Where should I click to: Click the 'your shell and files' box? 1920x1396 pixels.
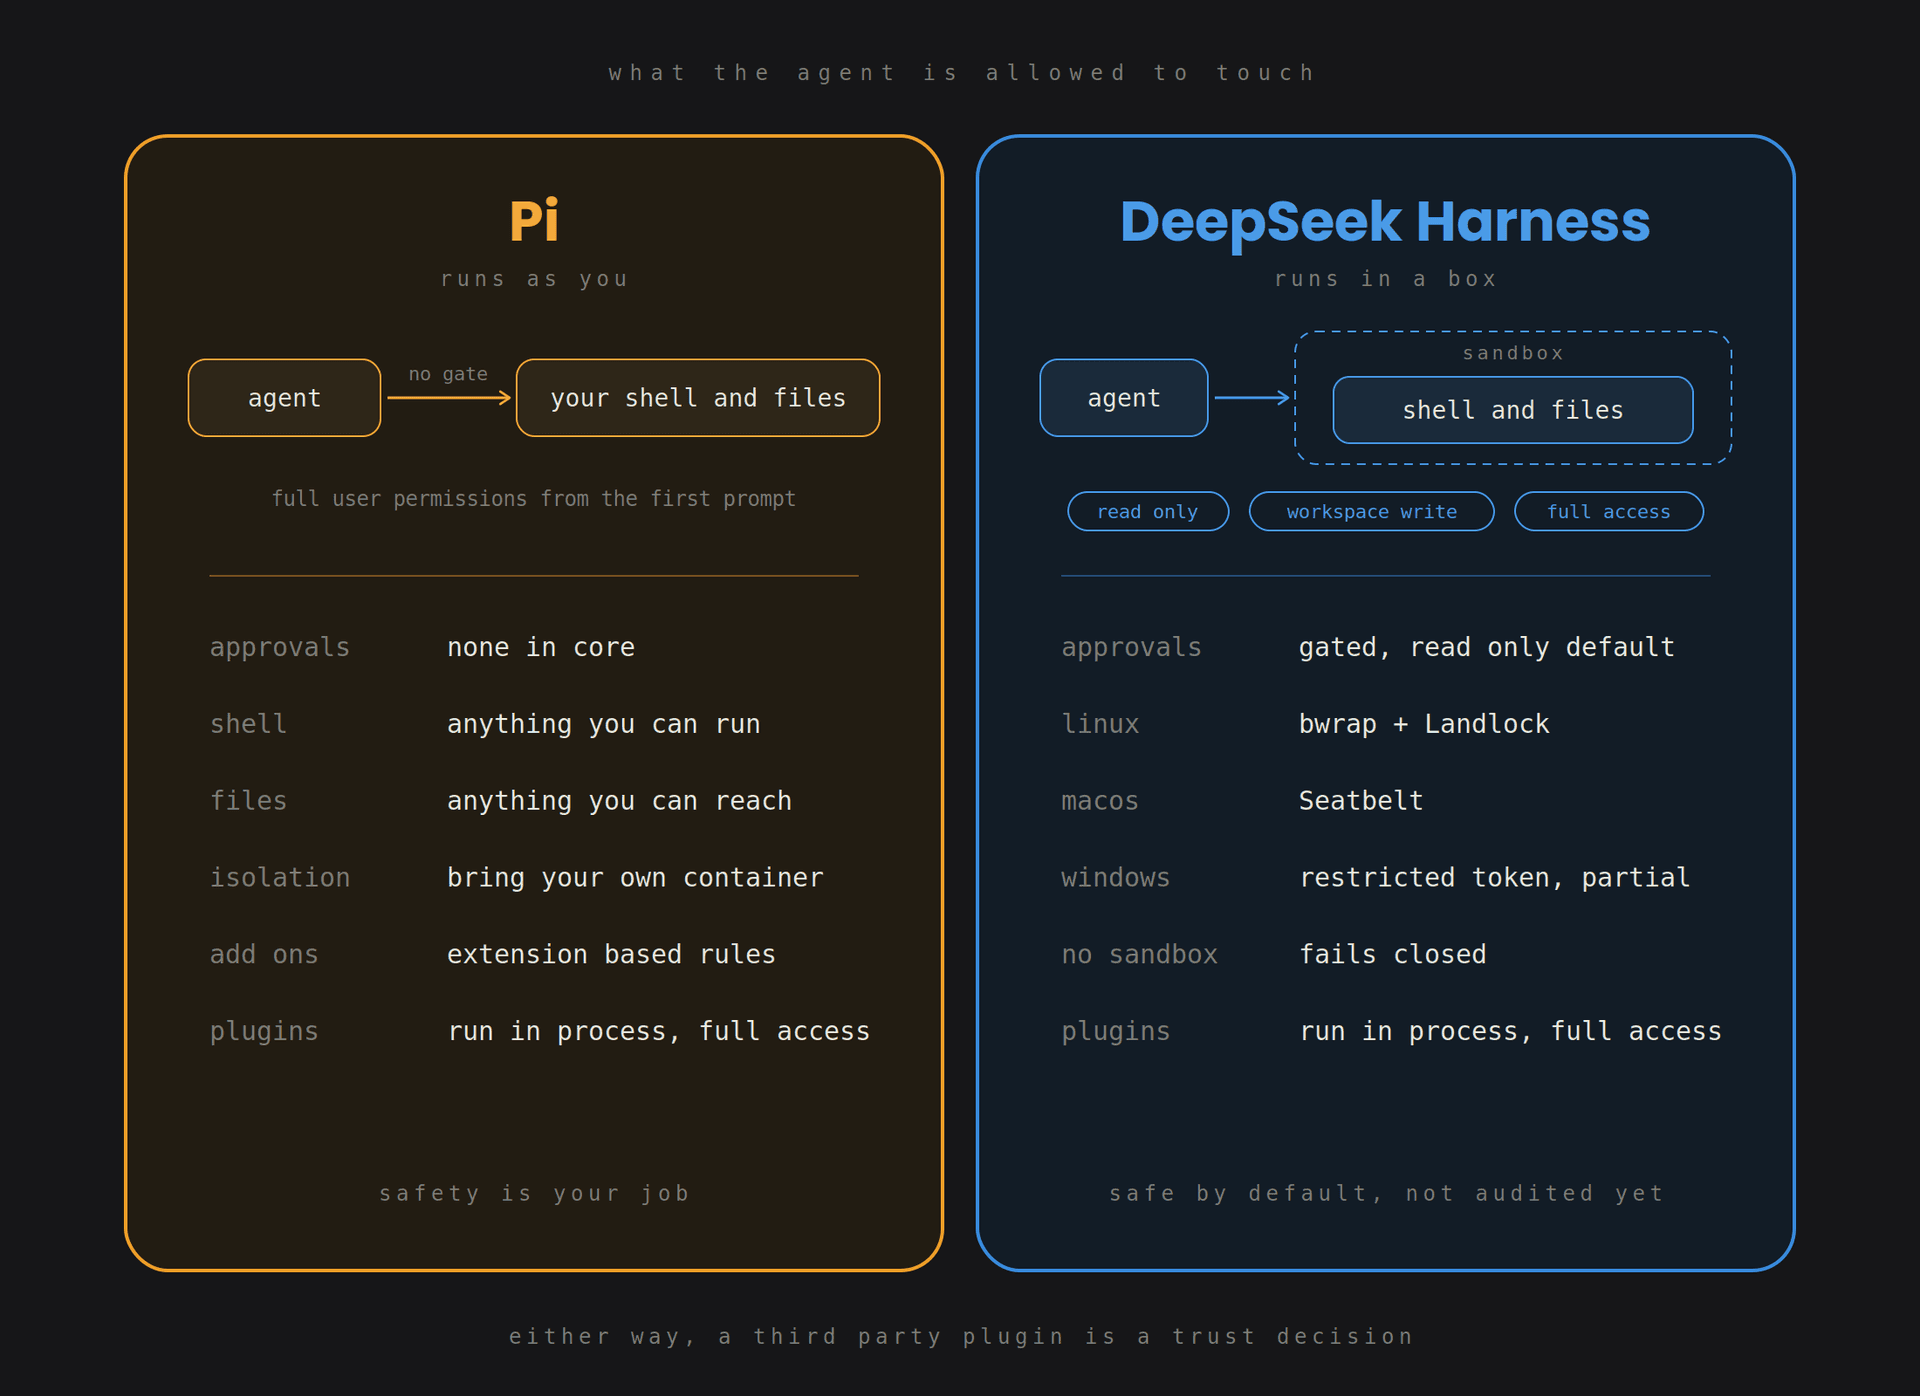(x=698, y=398)
